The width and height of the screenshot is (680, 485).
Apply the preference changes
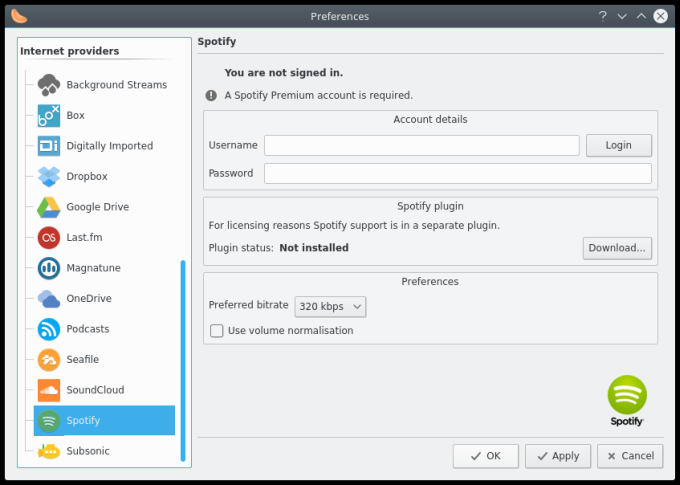[557, 456]
